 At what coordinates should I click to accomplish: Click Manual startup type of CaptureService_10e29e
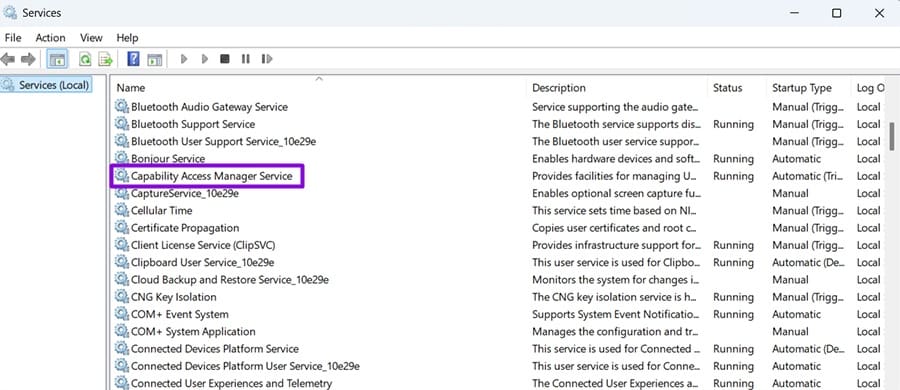click(x=790, y=193)
